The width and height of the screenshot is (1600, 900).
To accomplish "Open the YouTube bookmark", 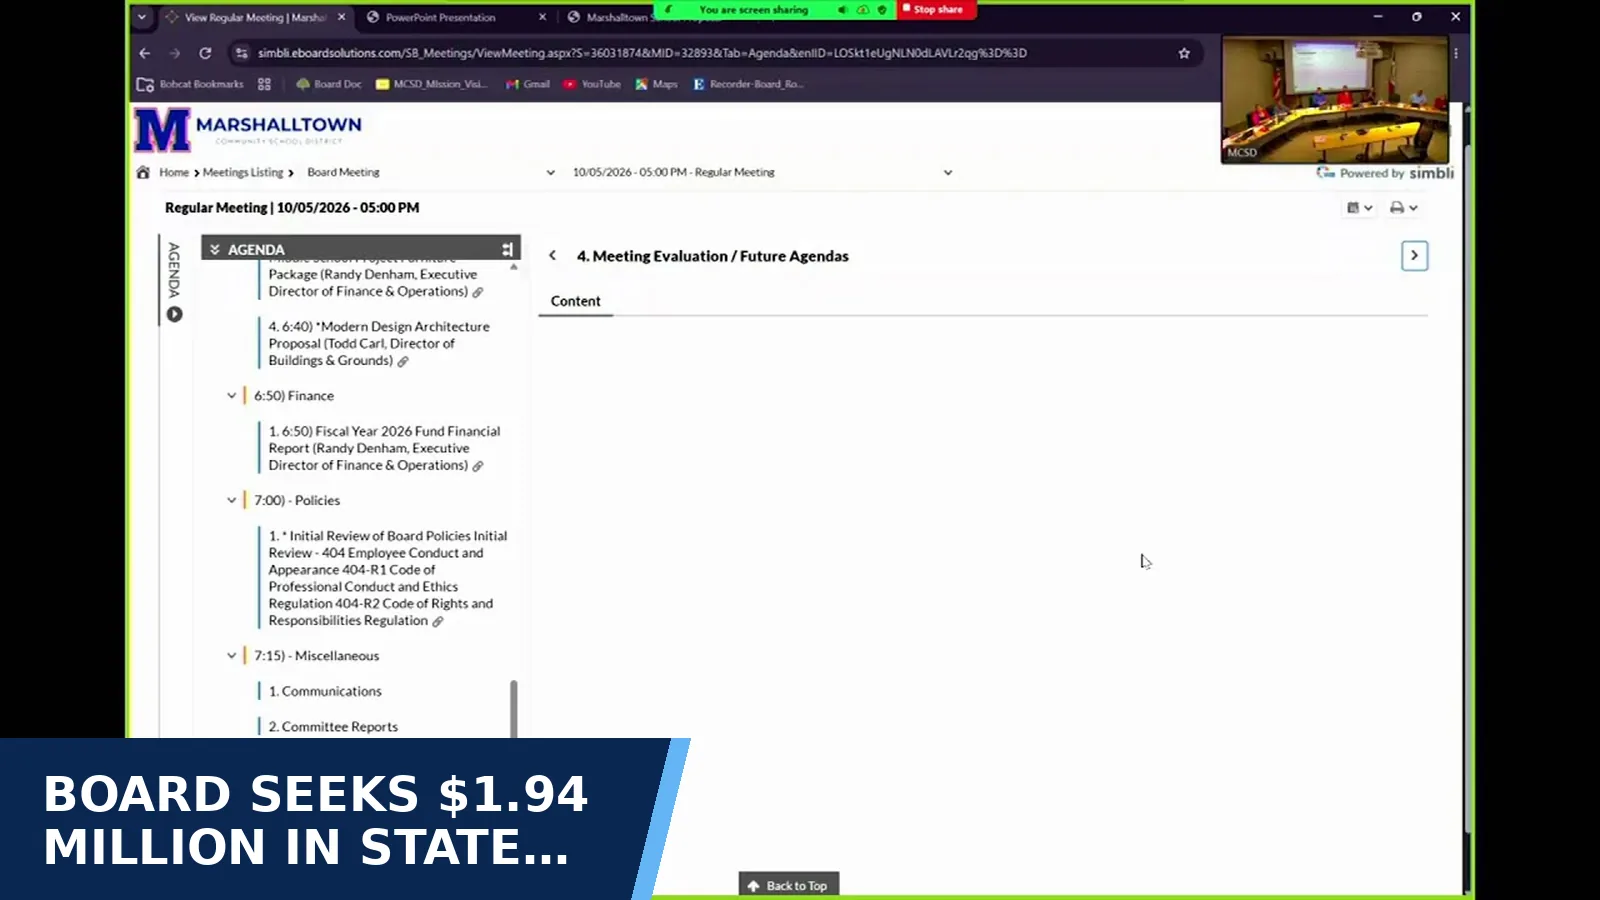I will pos(592,84).
